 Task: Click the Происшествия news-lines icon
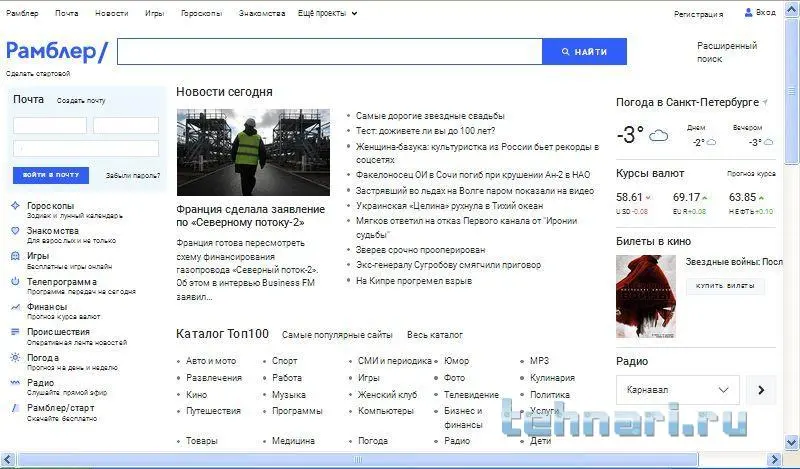coord(15,332)
